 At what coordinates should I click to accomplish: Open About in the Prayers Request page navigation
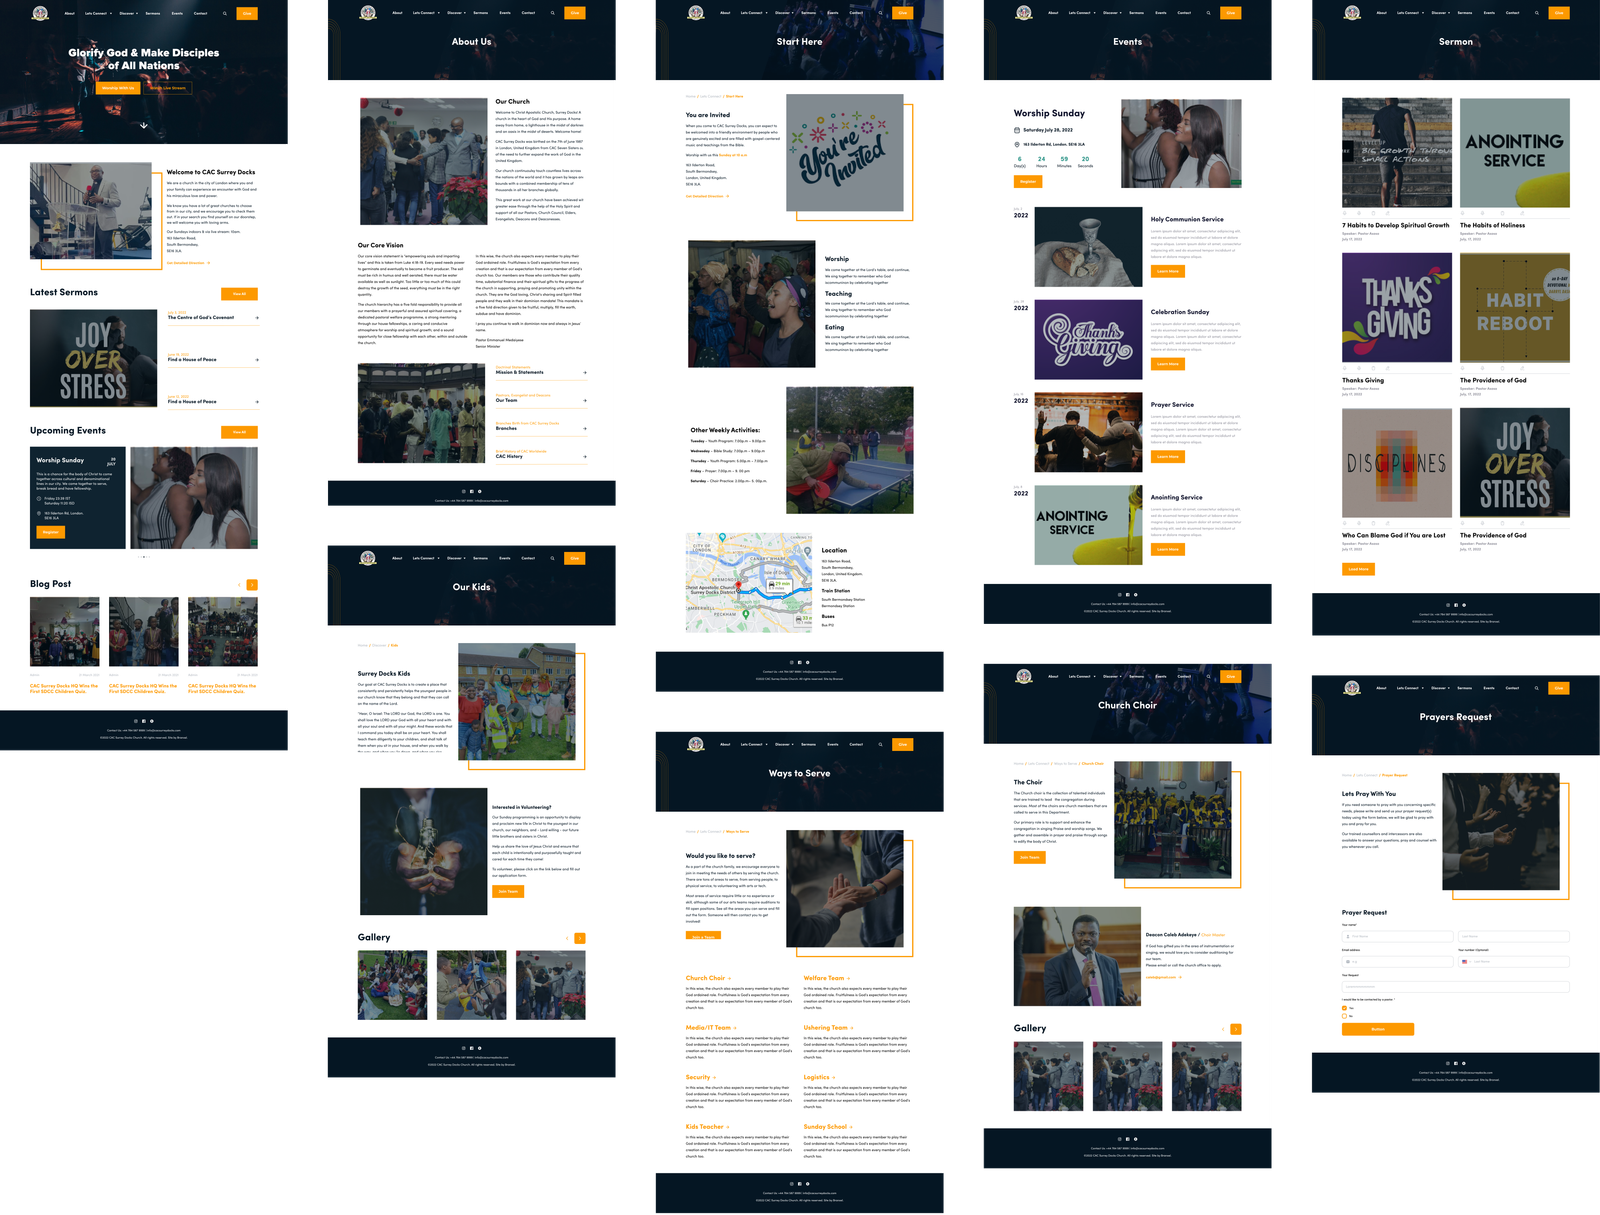point(1381,688)
